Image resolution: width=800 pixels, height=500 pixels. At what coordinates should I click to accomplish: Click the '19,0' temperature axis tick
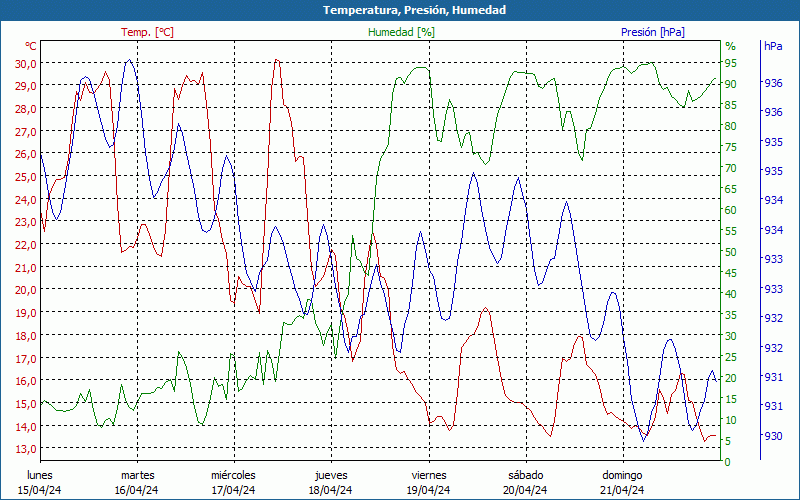(26, 313)
